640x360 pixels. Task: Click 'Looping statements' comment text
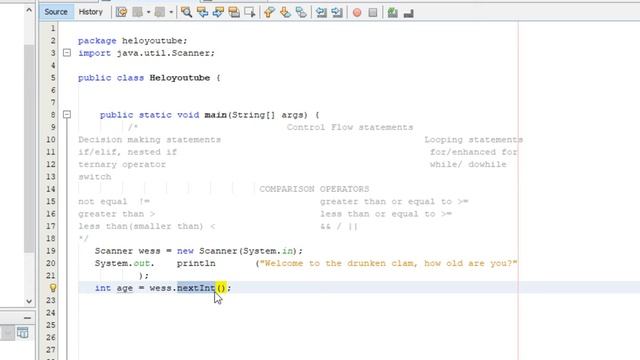473,140
